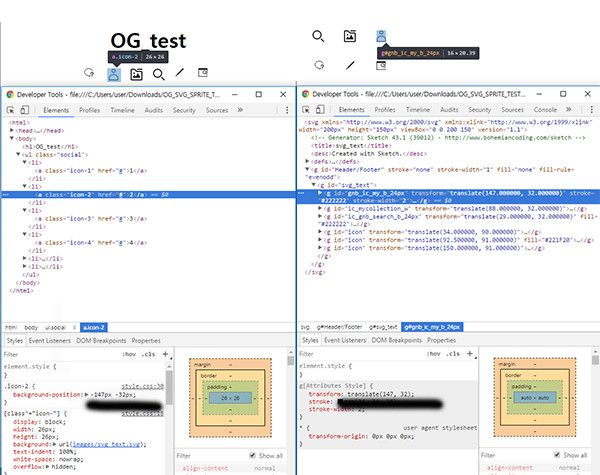Select ul.social in left breadcrumb
This screenshot has width=600, height=475.
point(55,328)
